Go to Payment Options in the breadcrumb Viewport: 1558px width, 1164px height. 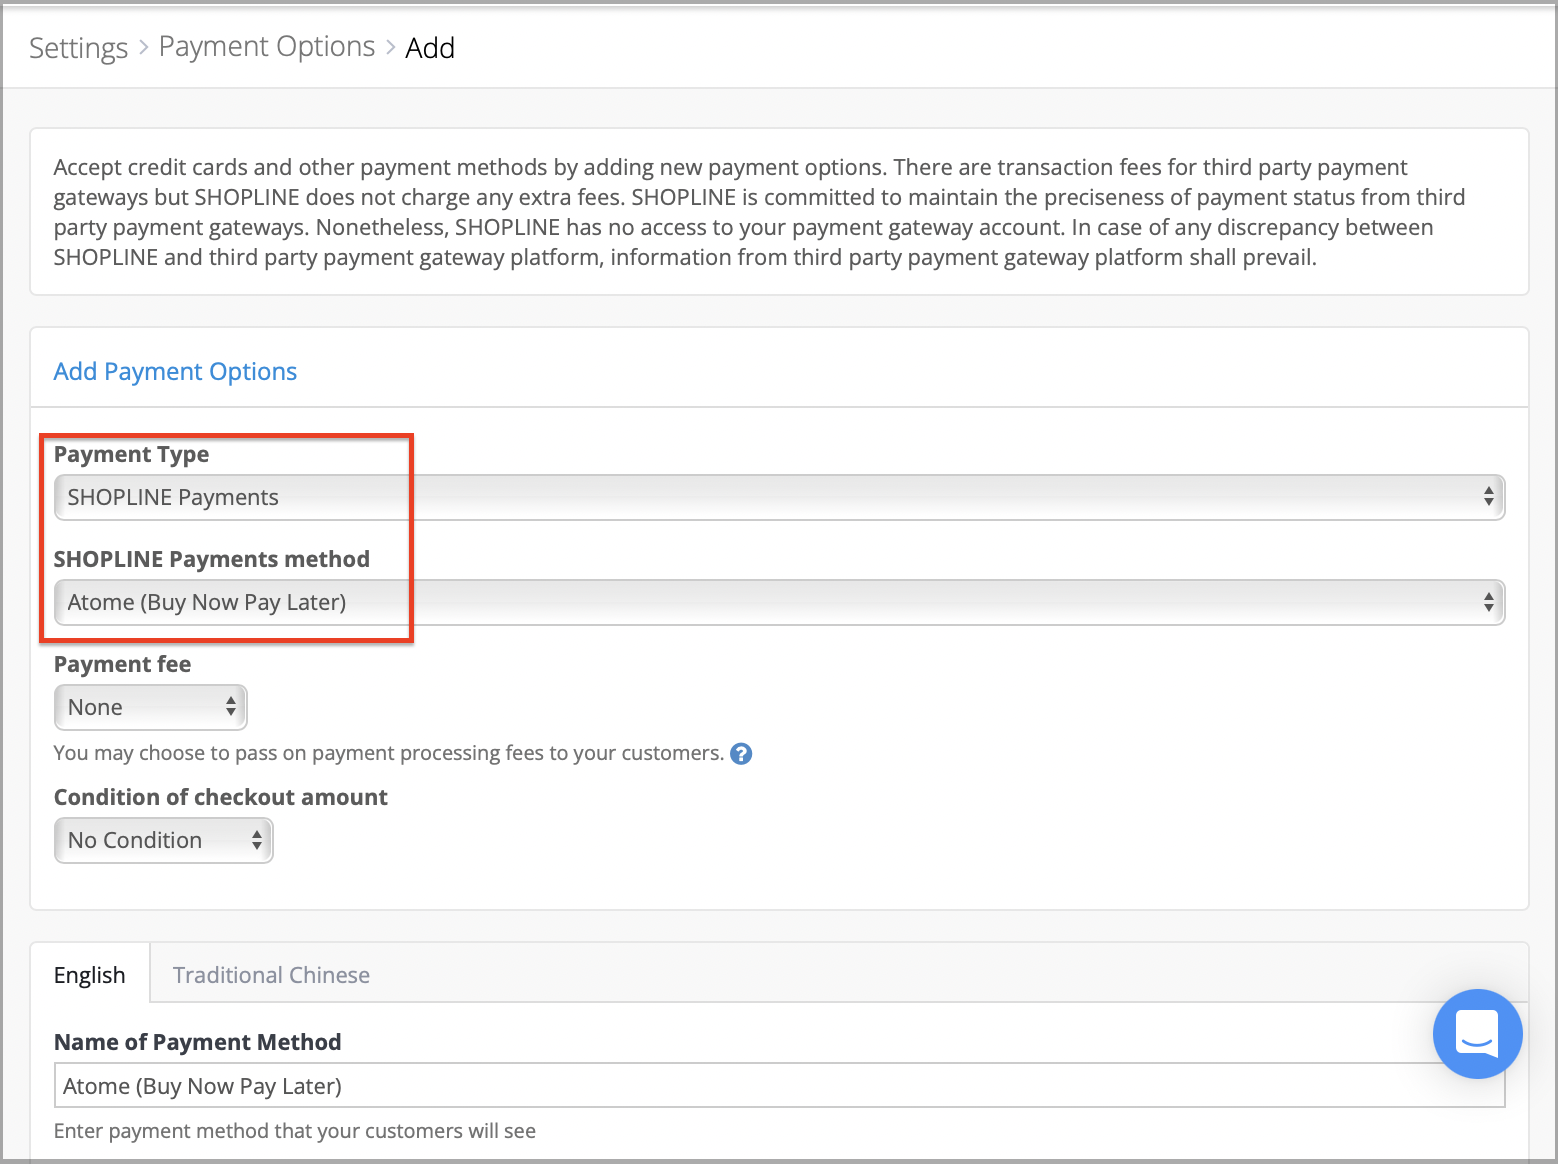pos(267,47)
